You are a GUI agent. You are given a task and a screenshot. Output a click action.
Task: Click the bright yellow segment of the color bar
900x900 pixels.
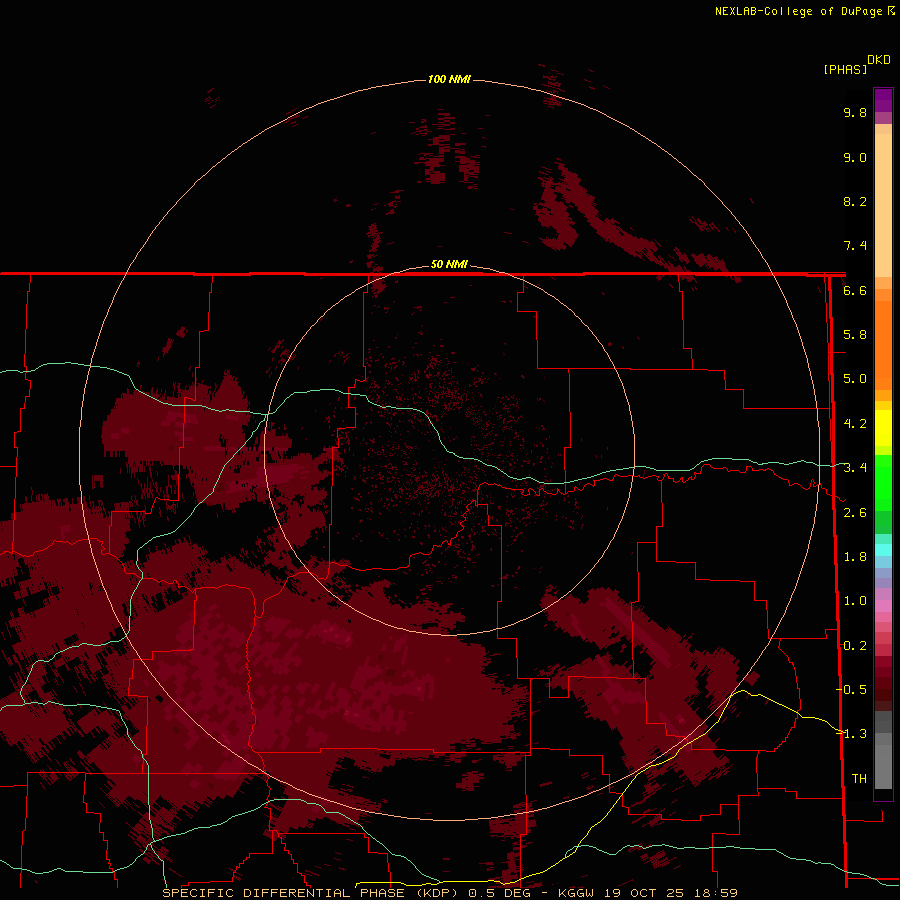(883, 428)
